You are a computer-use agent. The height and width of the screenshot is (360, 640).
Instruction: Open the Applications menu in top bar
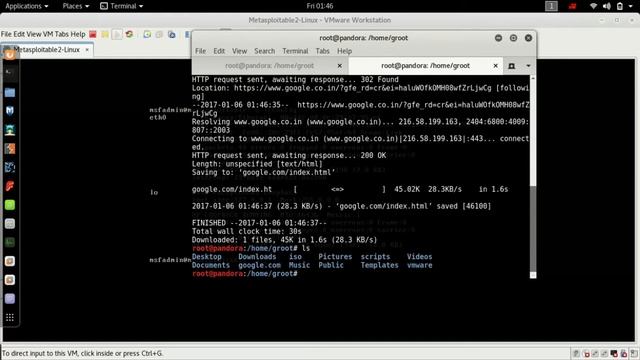click(27, 6)
